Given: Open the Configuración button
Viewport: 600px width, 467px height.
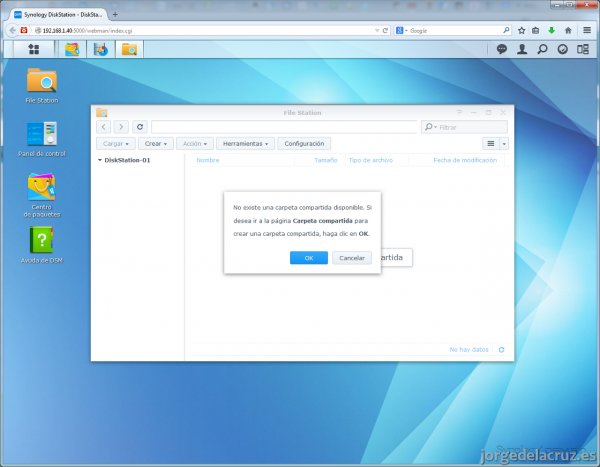Looking at the screenshot, I should coord(304,144).
